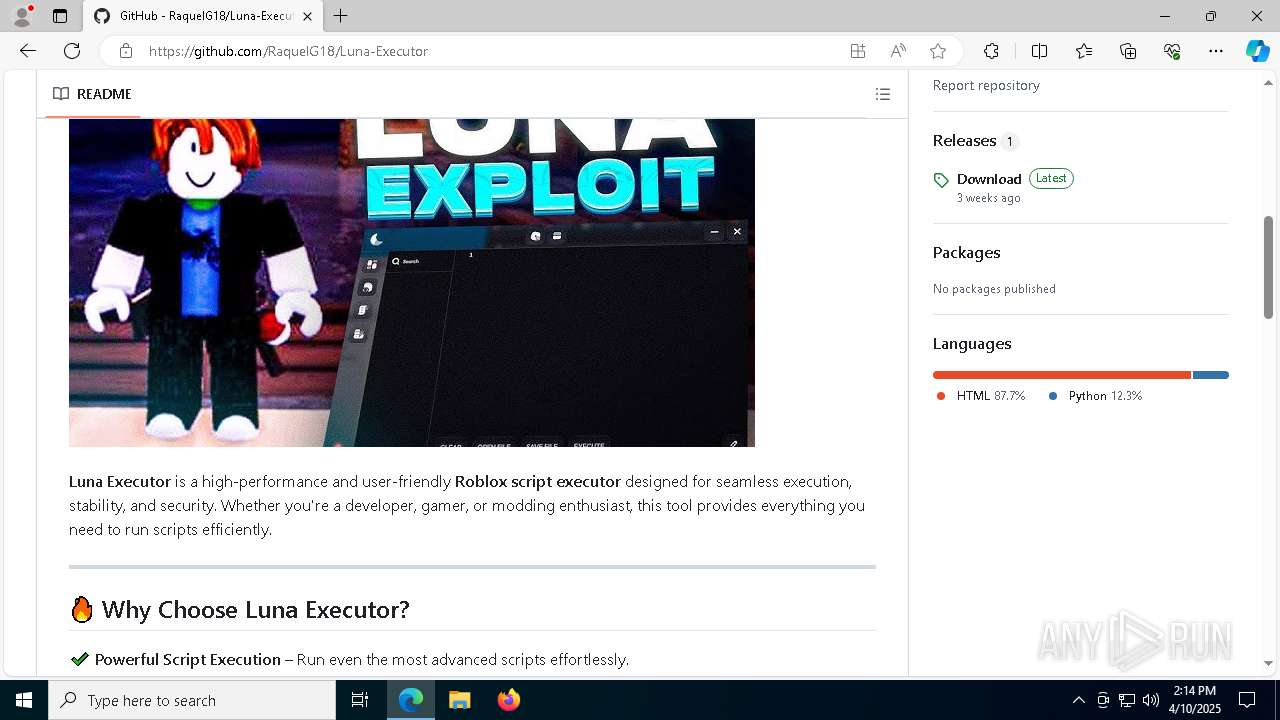The width and height of the screenshot is (1280, 720).
Task: Open the volume control icon
Action: [1151, 700]
